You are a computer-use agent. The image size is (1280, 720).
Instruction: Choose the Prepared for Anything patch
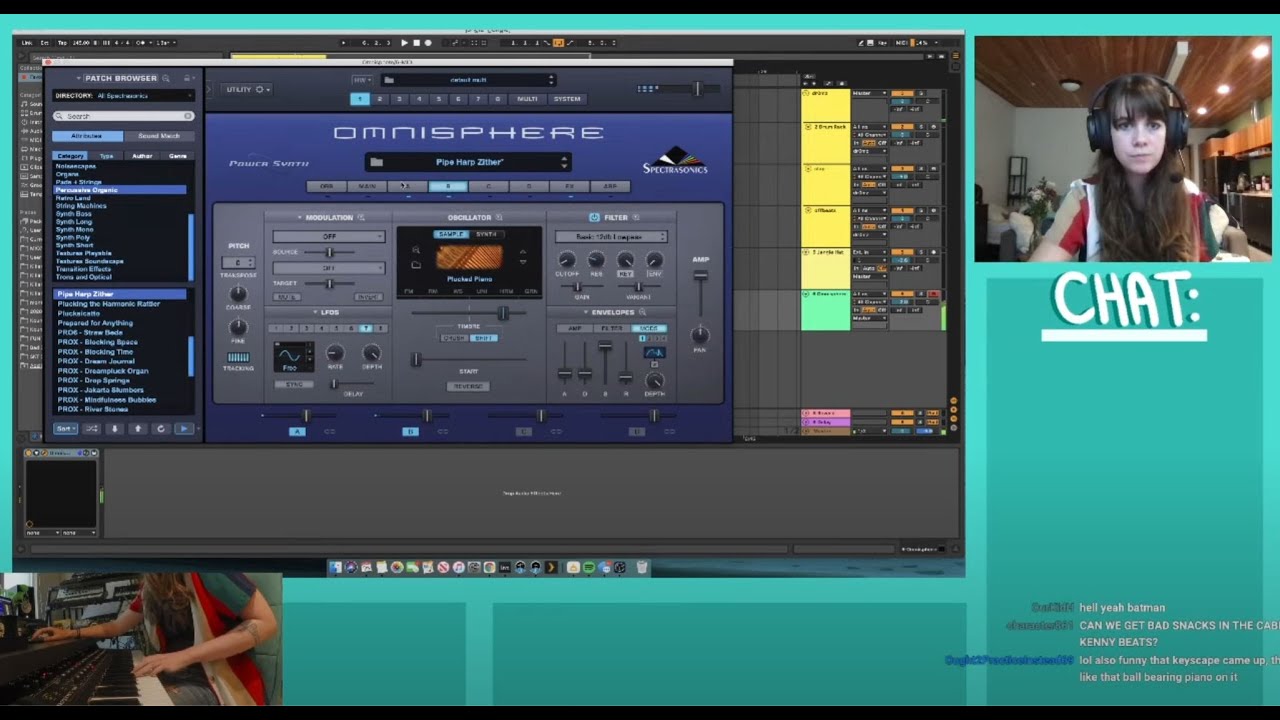click(95, 323)
